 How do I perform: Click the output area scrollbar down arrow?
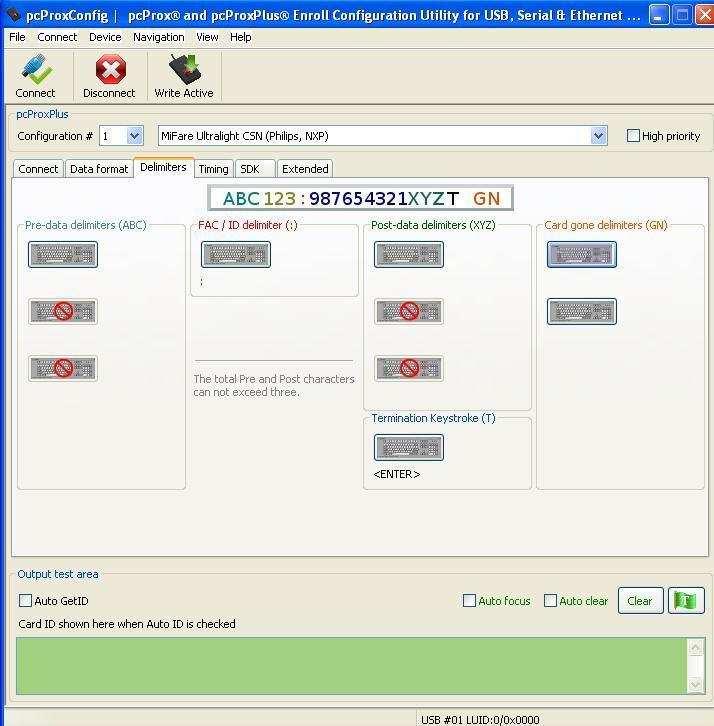(x=695, y=685)
